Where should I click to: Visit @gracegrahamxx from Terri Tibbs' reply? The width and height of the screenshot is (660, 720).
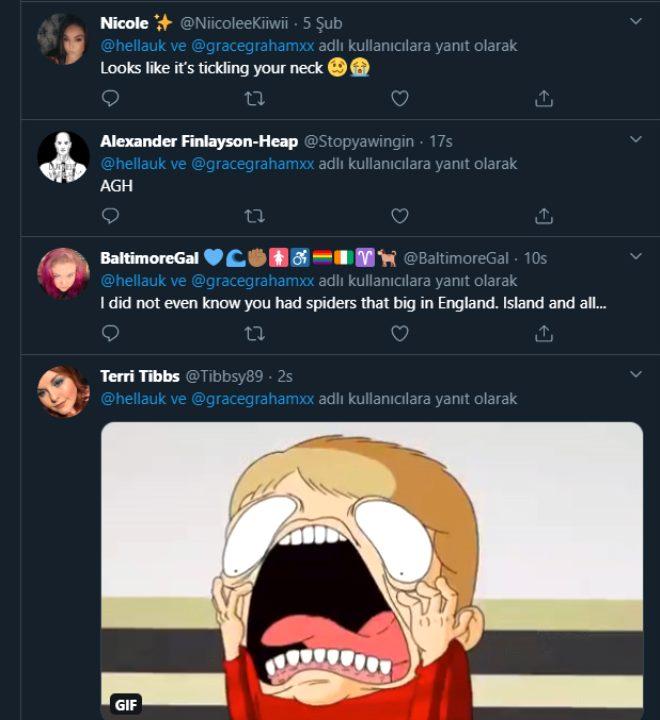point(252,399)
